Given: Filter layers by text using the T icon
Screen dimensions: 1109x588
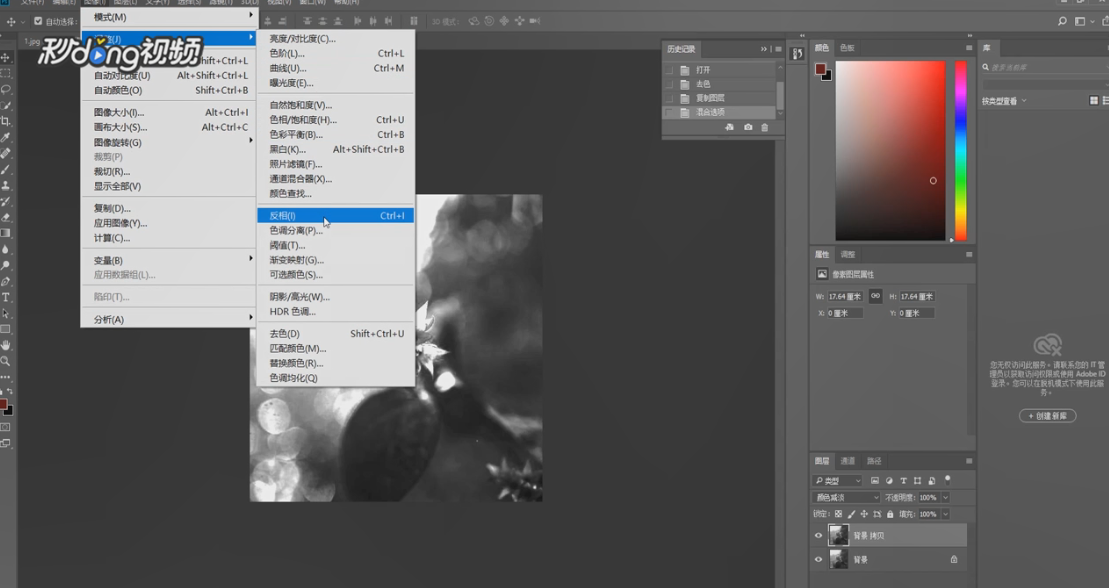Looking at the screenshot, I should pyautogui.click(x=903, y=480).
